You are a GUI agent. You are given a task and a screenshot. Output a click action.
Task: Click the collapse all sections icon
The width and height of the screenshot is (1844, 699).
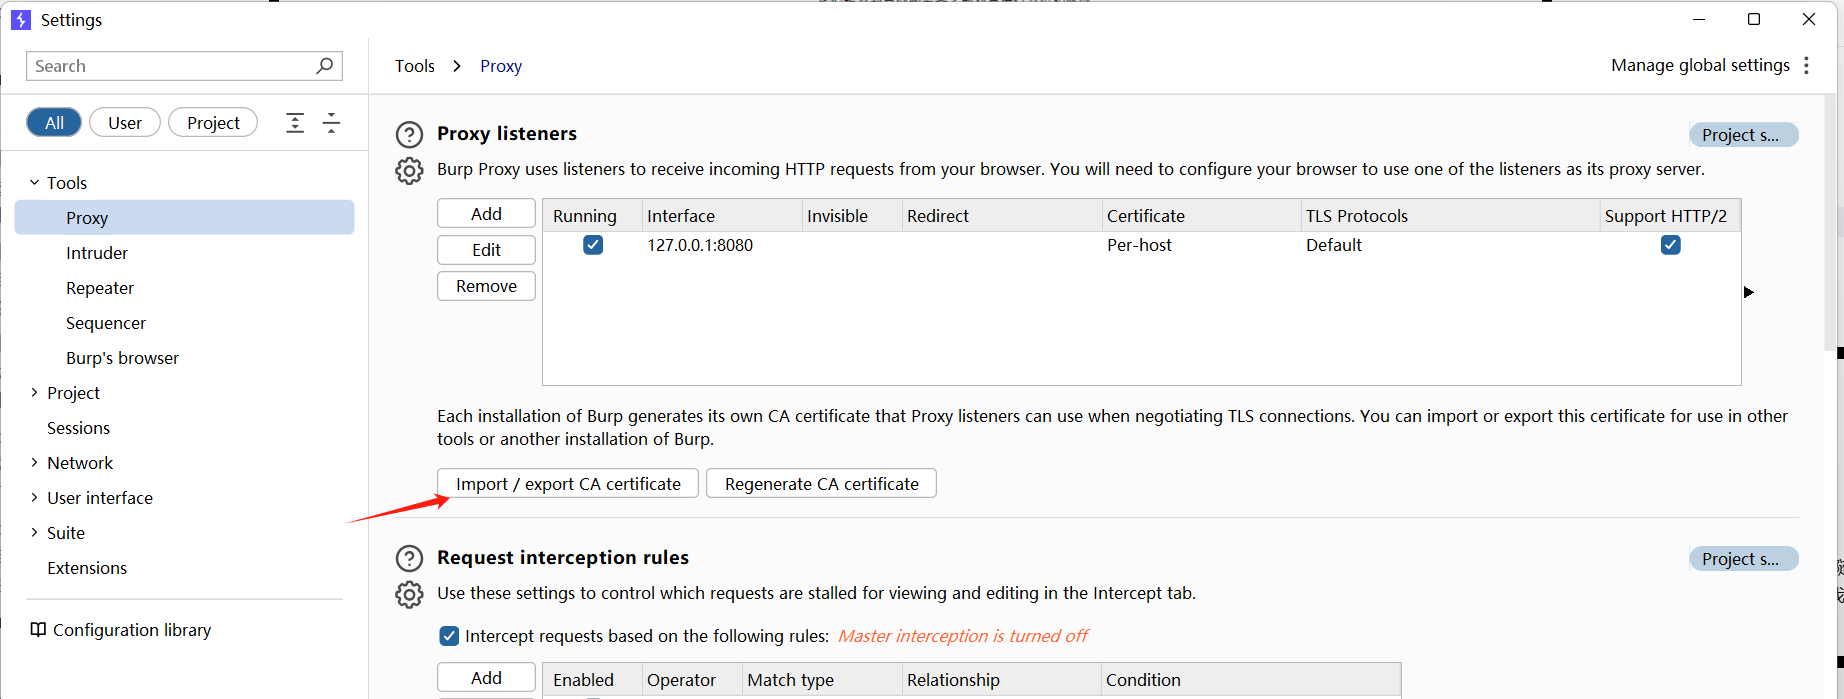331,123
